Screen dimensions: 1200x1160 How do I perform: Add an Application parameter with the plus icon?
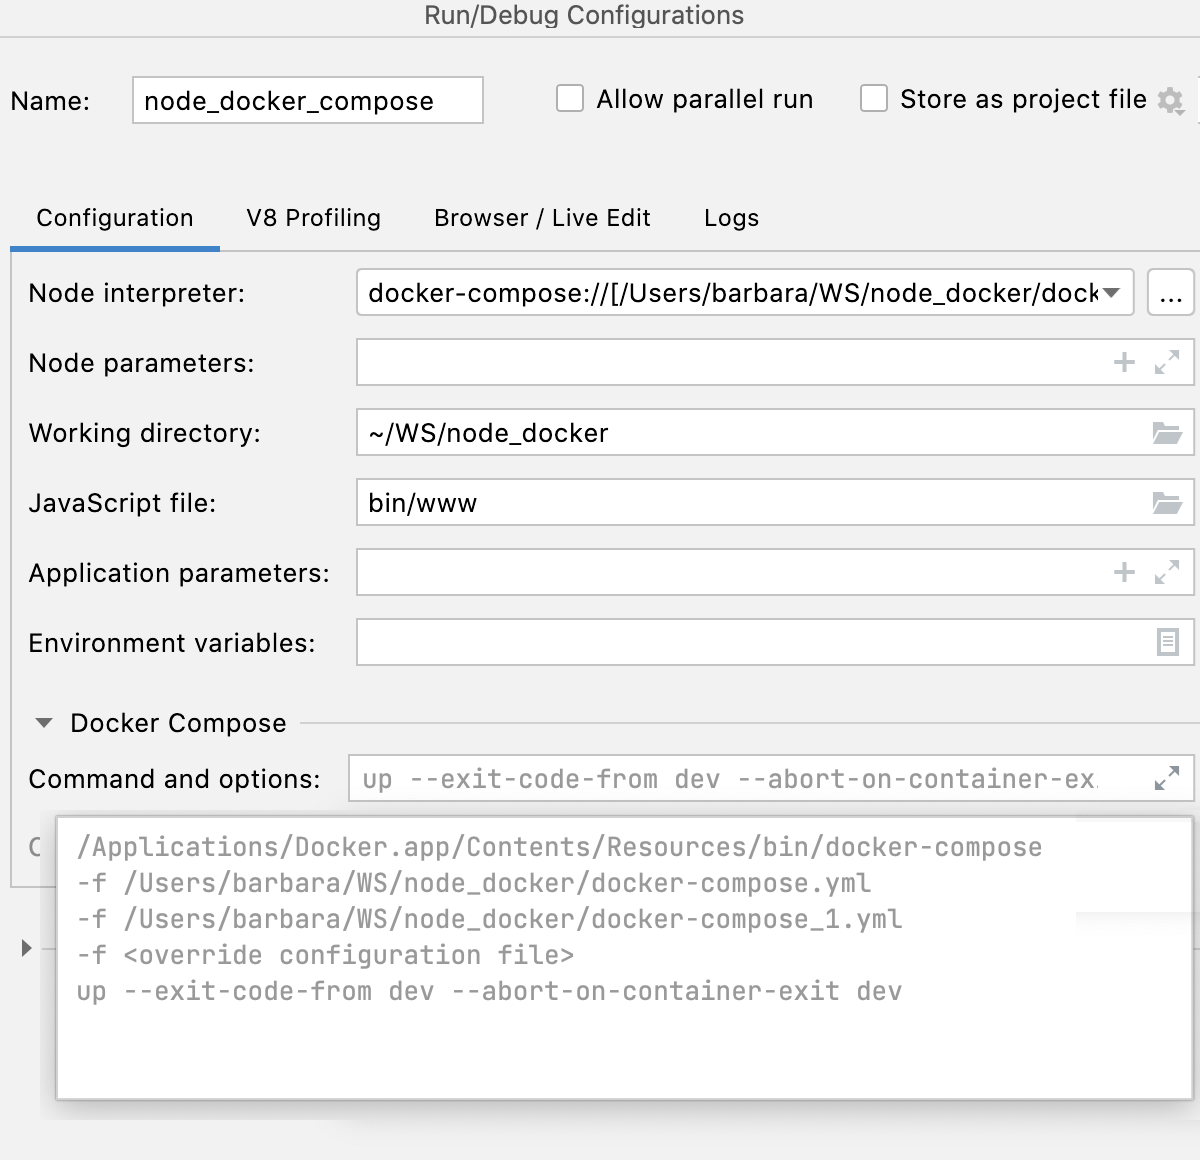click(1123, 572)
